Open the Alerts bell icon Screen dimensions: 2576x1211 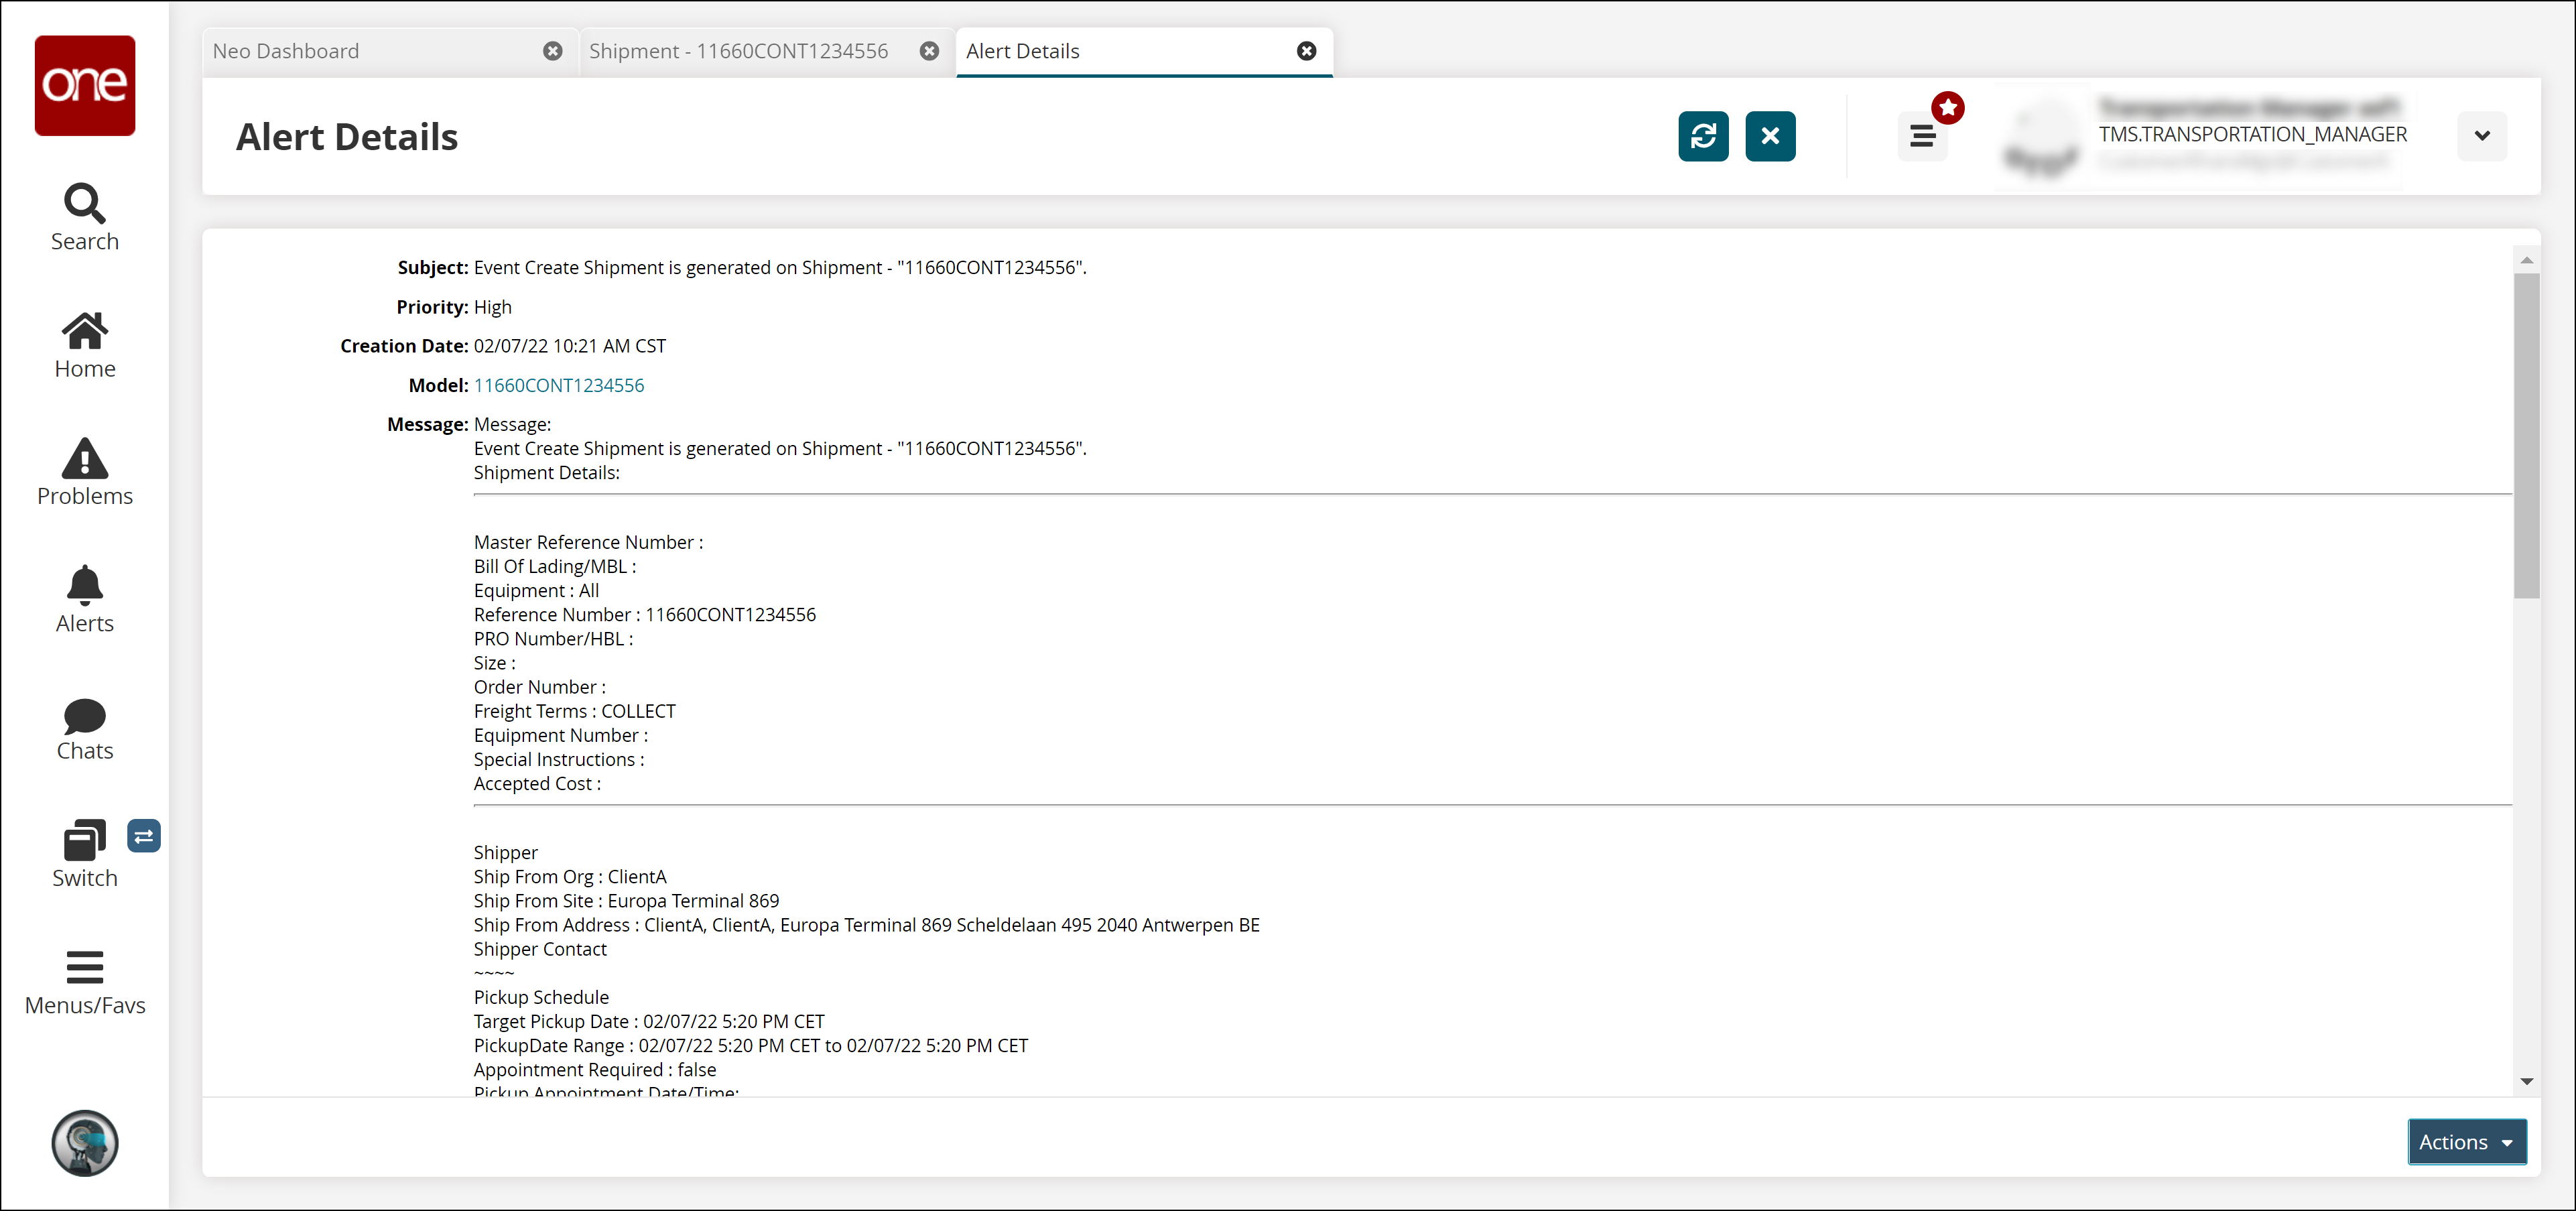point(84,598)
